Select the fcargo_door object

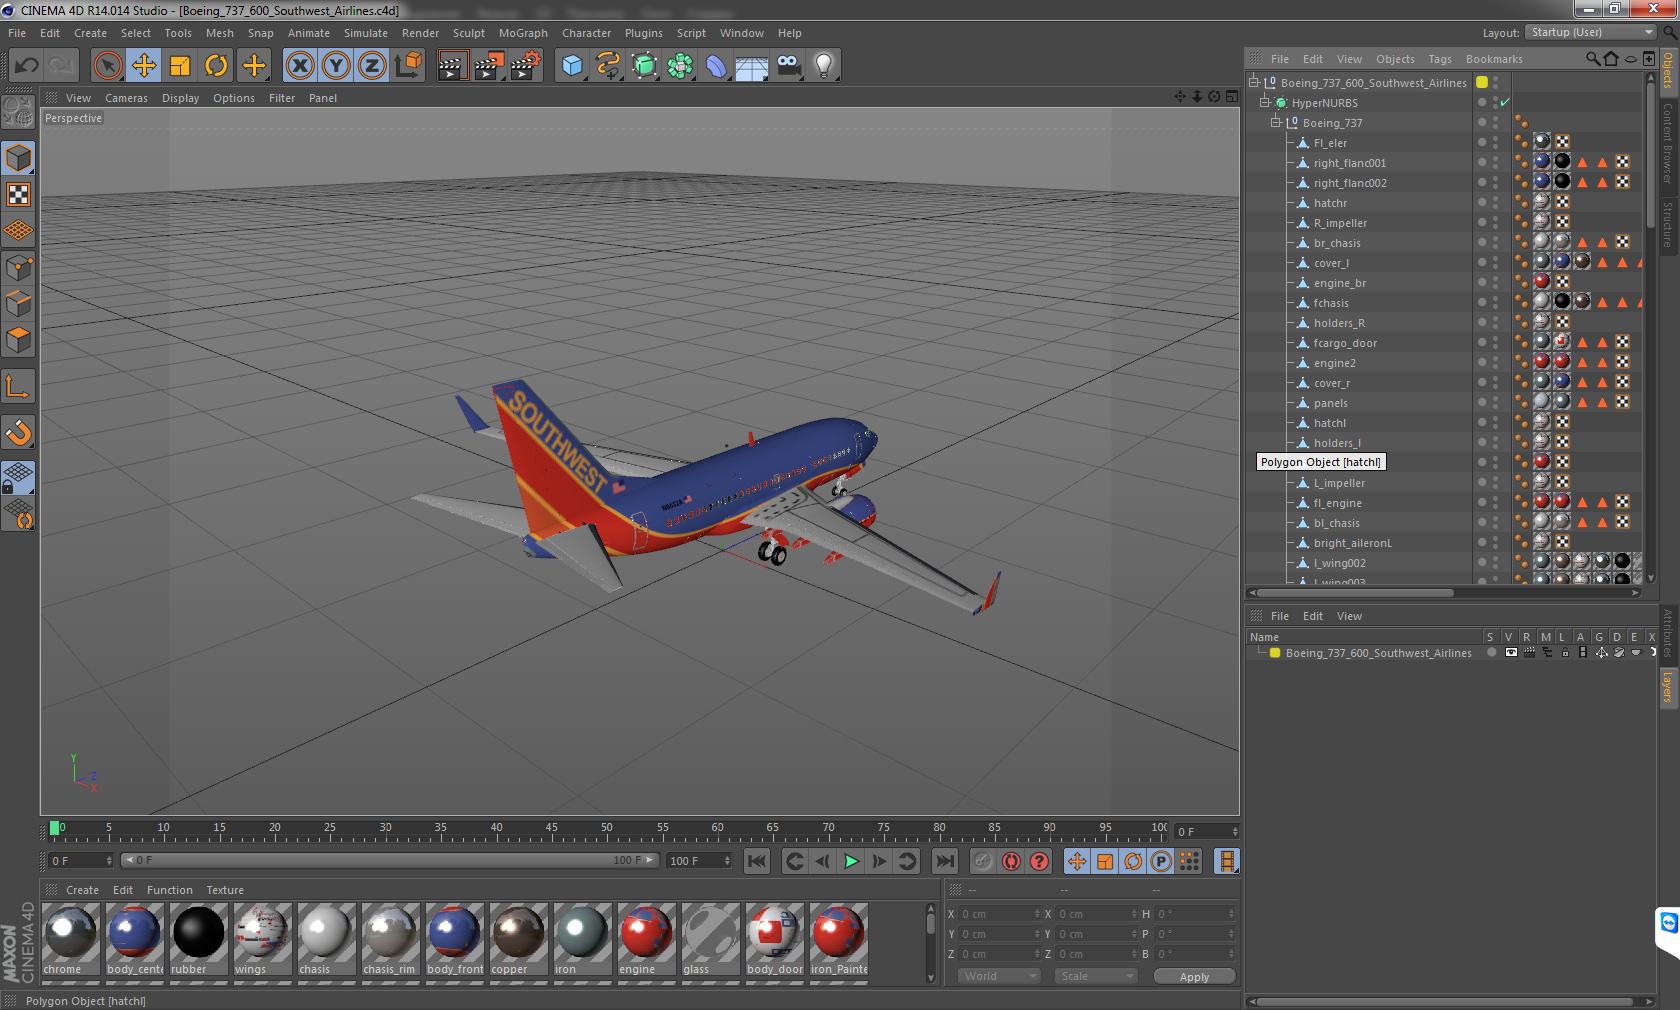click(x=1345, y=343)
